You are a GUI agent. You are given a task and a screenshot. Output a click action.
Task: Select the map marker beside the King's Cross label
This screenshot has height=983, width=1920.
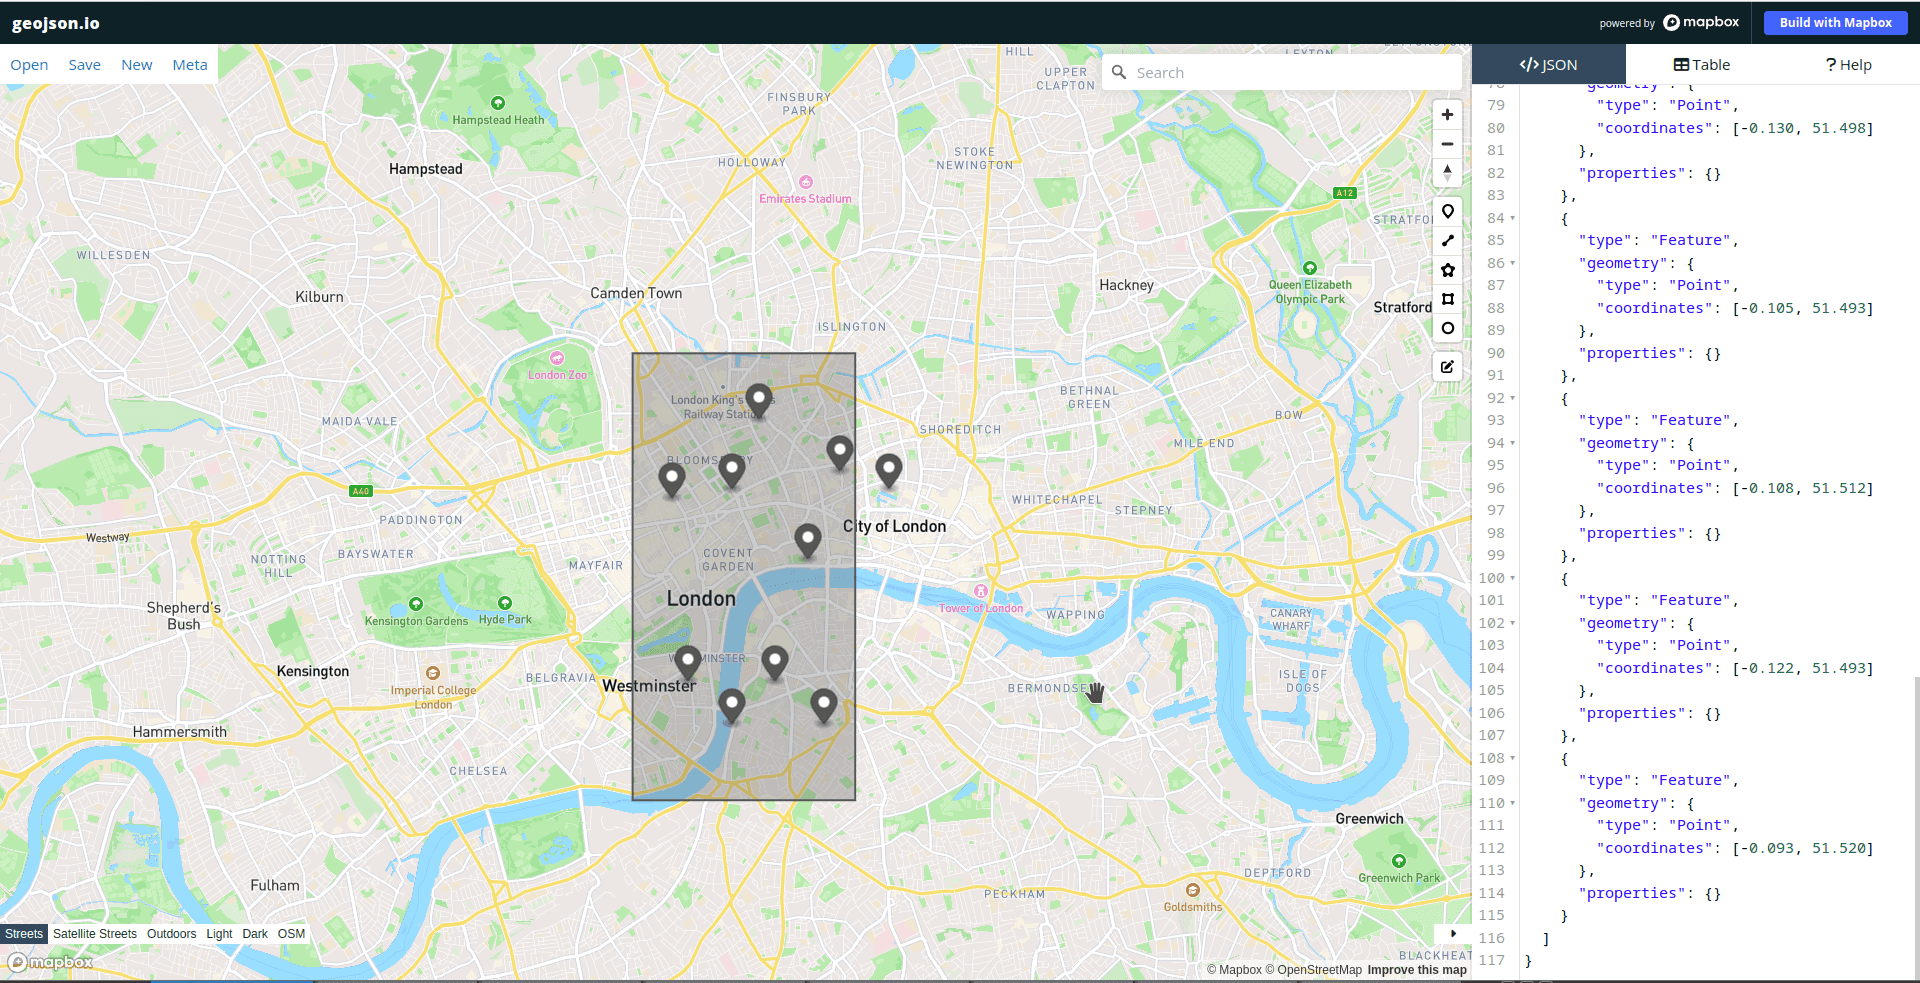coord(759,400)
